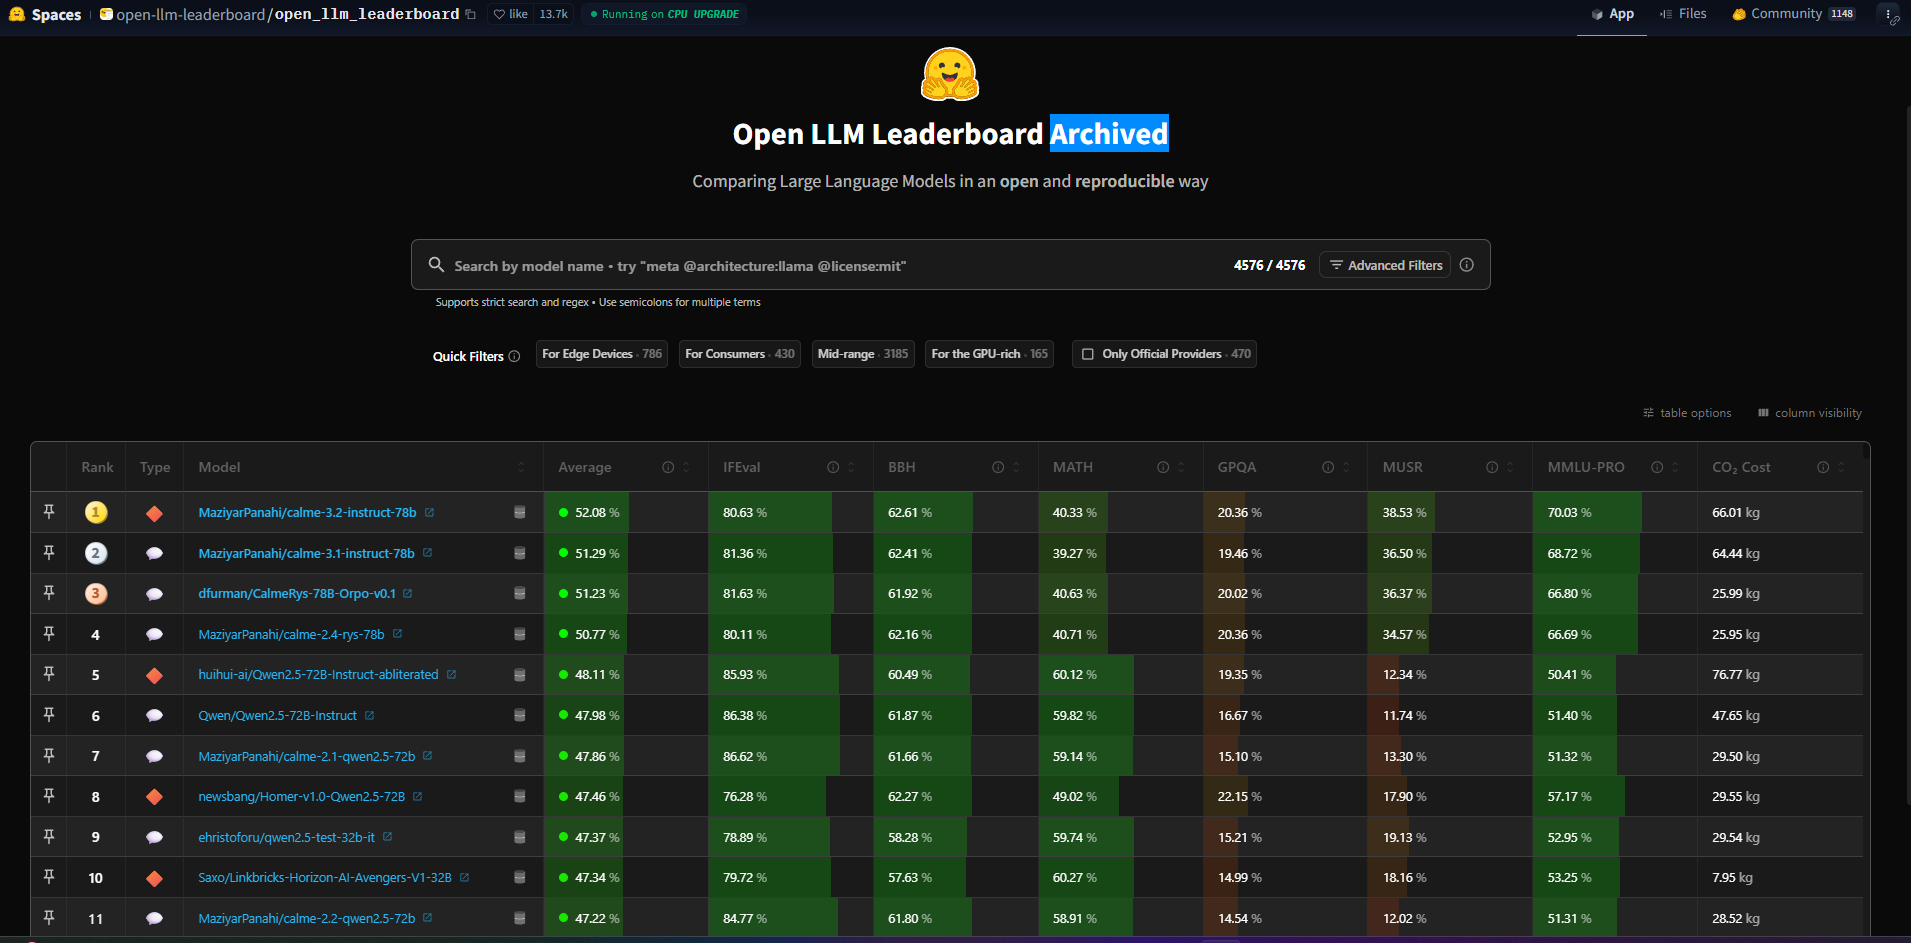The image size is (1911, 943).
Task: Open external link icon for calme-3.2-instruct-78b
Action: pyautogui.click(x=430, y=512)
